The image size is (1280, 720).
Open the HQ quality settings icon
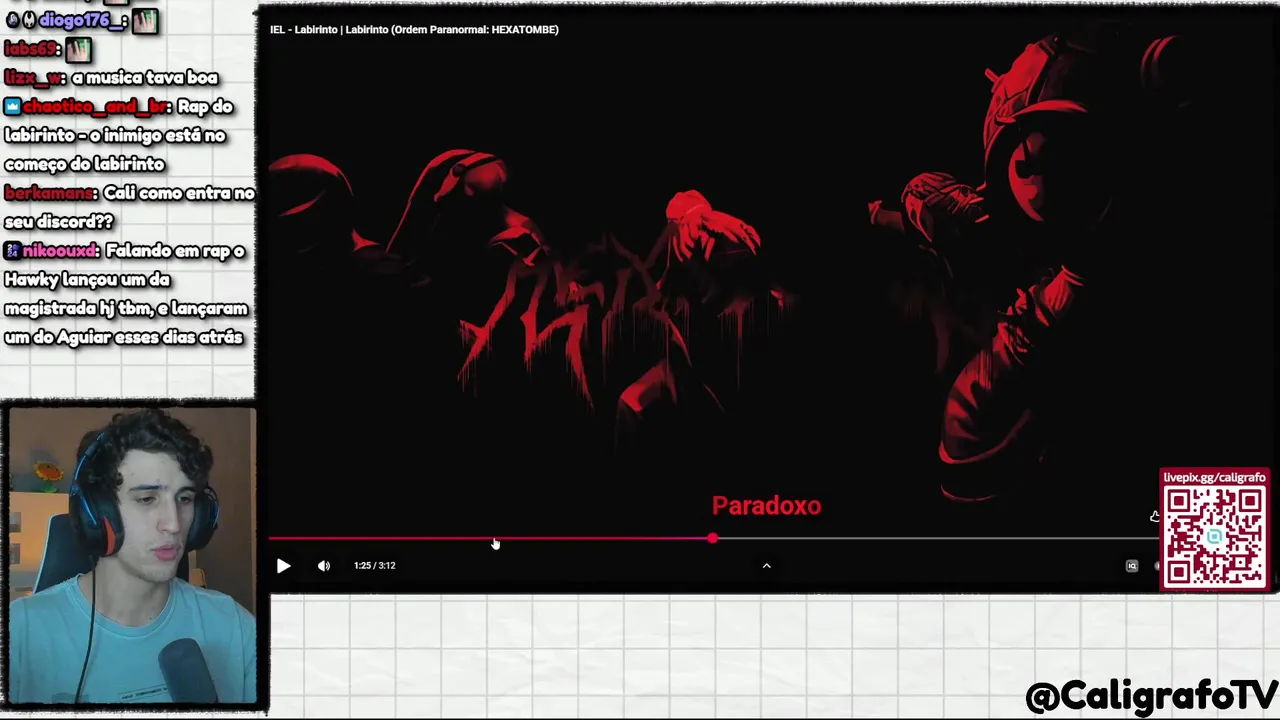1132,566
